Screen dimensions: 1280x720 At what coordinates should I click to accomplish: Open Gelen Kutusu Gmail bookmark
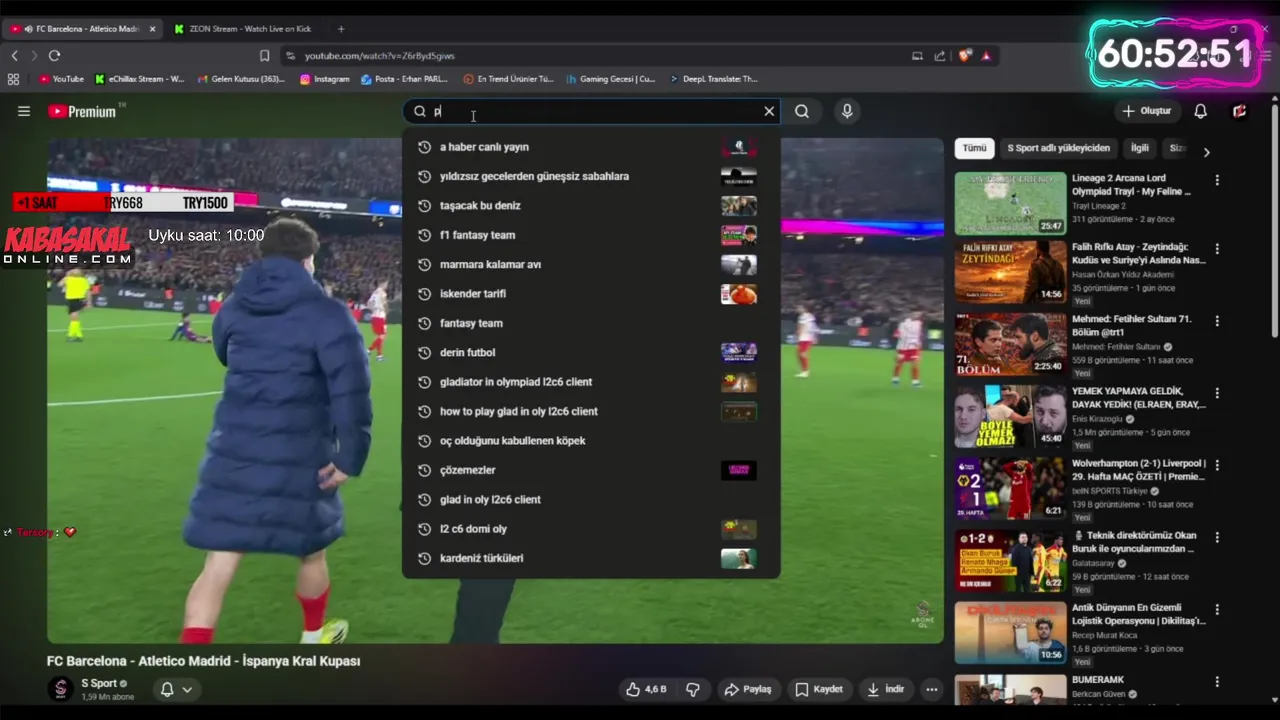pos(241,79)
